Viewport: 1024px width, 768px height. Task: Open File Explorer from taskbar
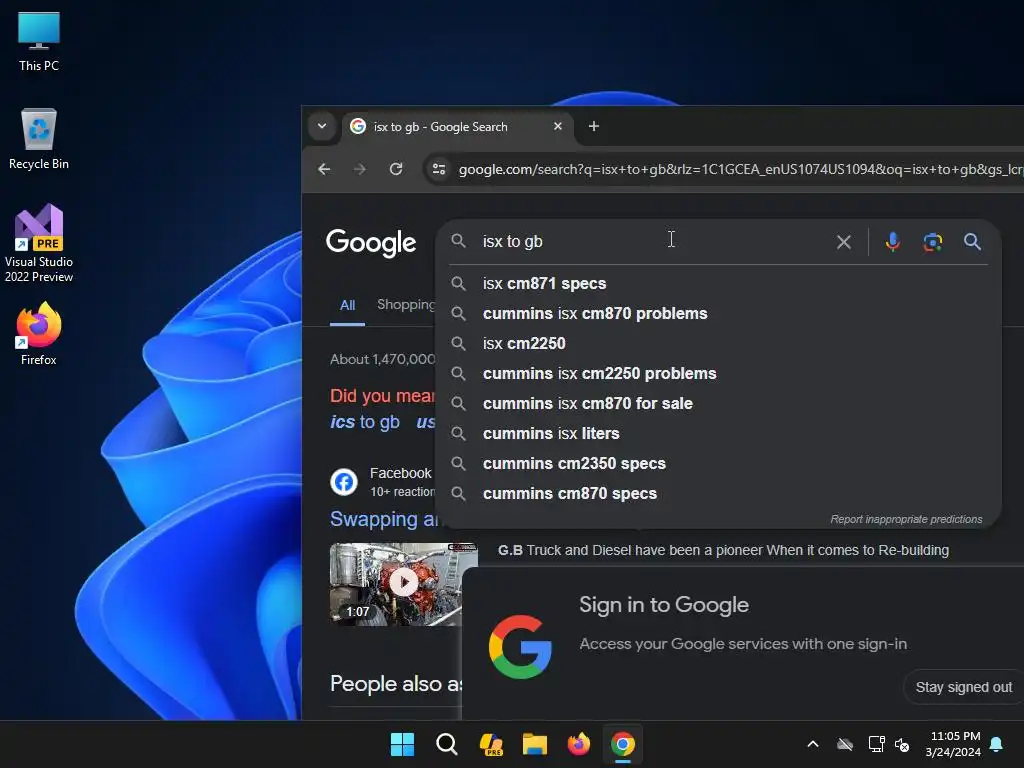click(535, 744)
